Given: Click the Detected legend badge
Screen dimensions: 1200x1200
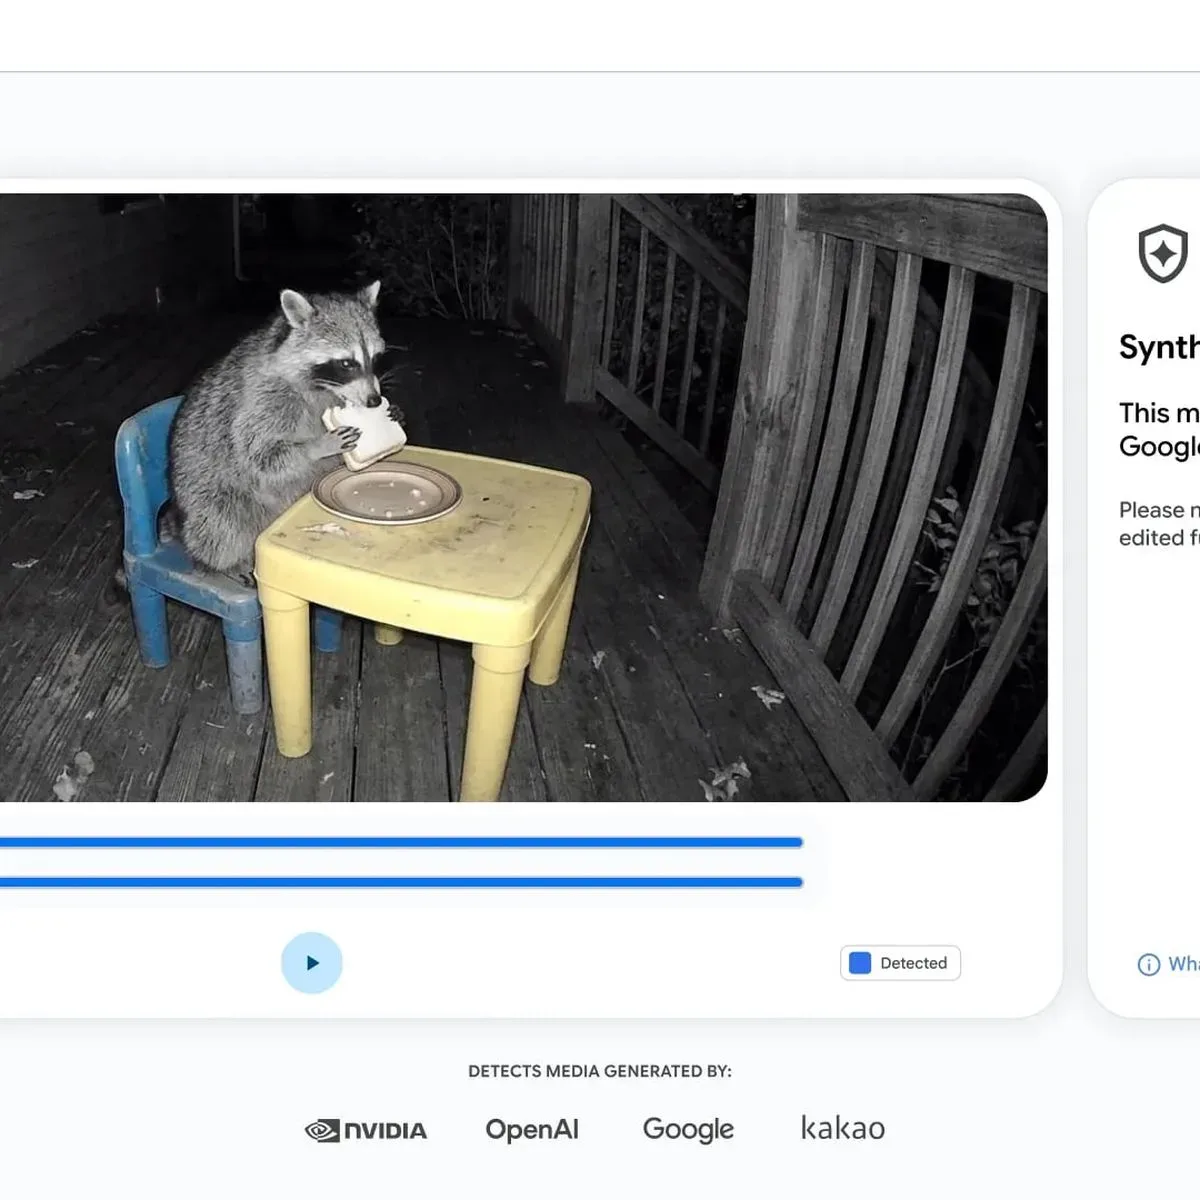Looking at the screenshot, I should pos(900,963).
